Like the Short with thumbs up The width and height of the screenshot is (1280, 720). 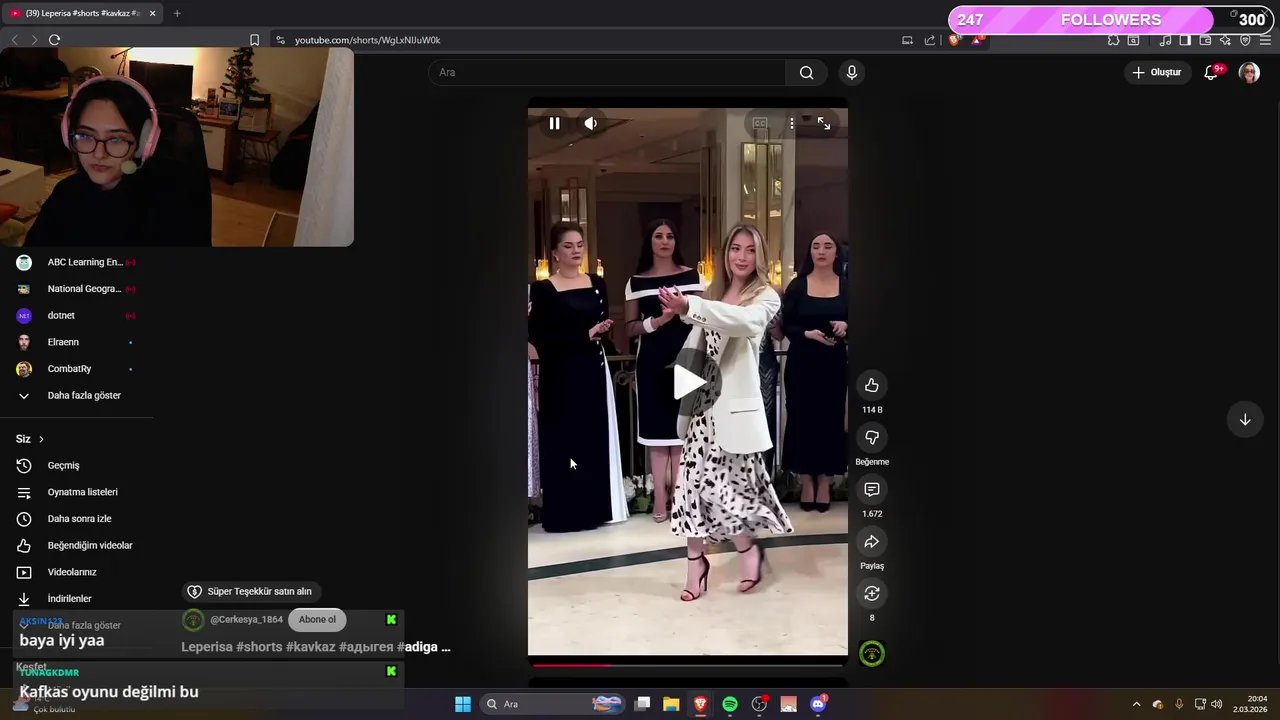(x=872, y=385)
